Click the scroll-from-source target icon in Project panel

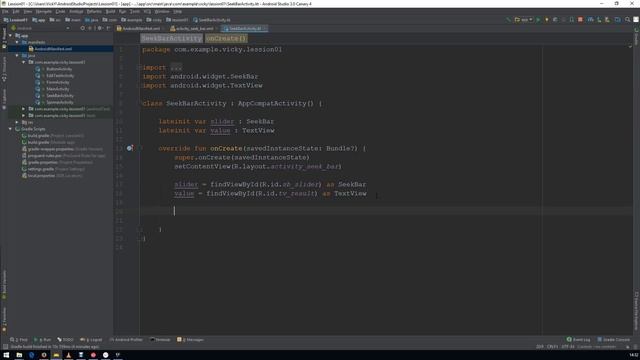pos(82,28)
